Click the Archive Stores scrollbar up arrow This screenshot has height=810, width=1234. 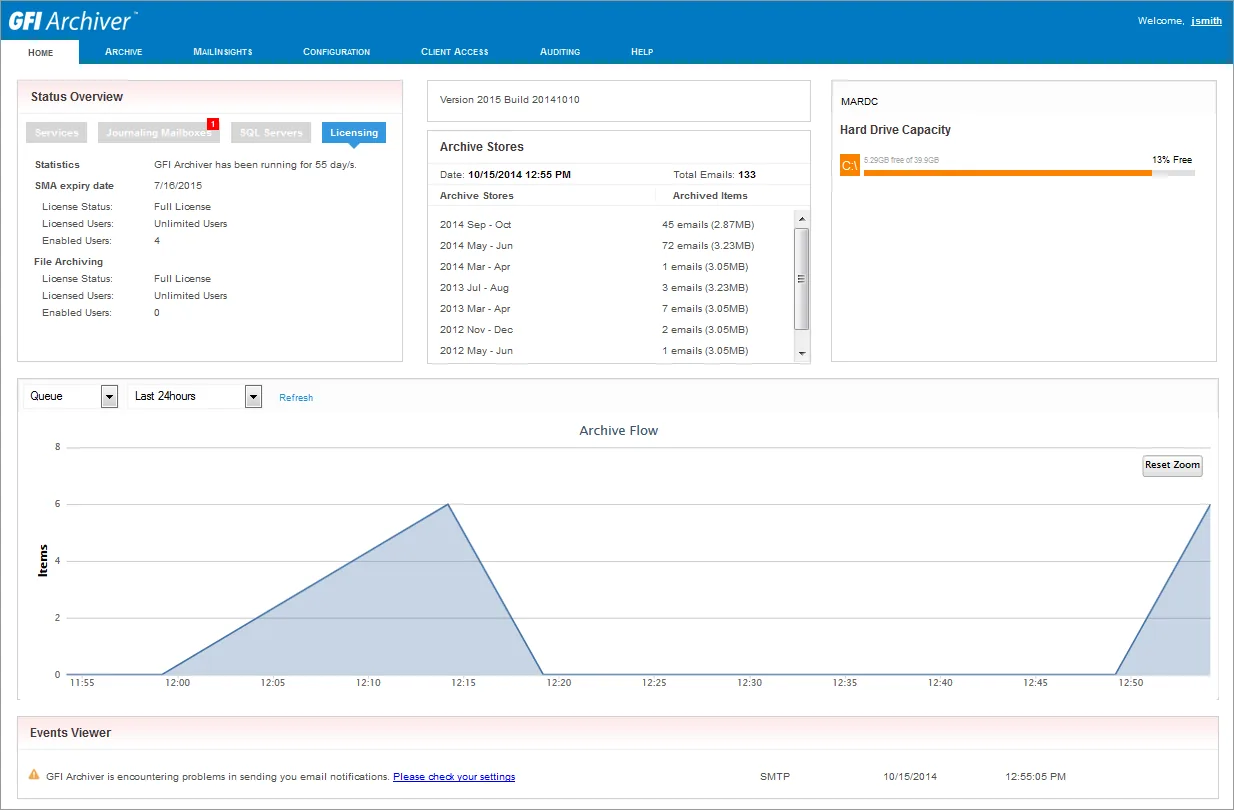click(802, 218)
